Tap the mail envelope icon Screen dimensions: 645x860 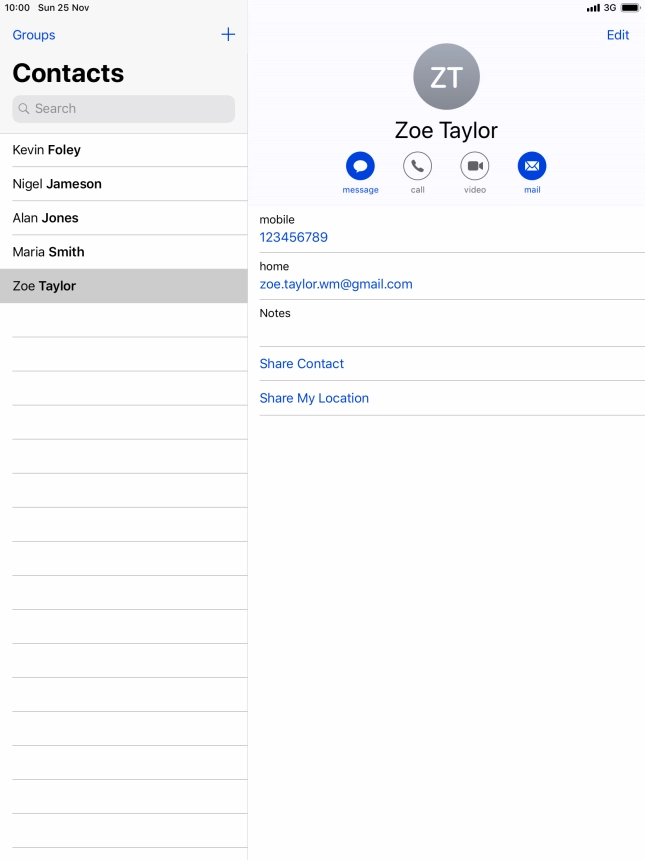pyautogui.click(x=532, y=166)
